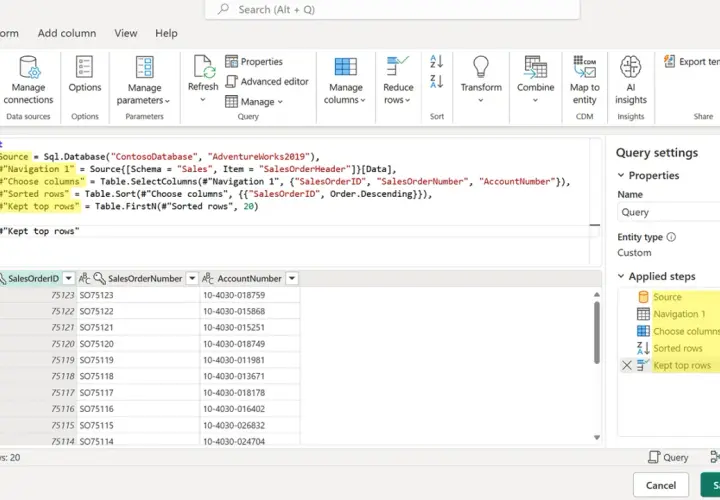Change SalesOrderNumber column data type icon
The image size is (720, 500).
(x=84, y=278)
